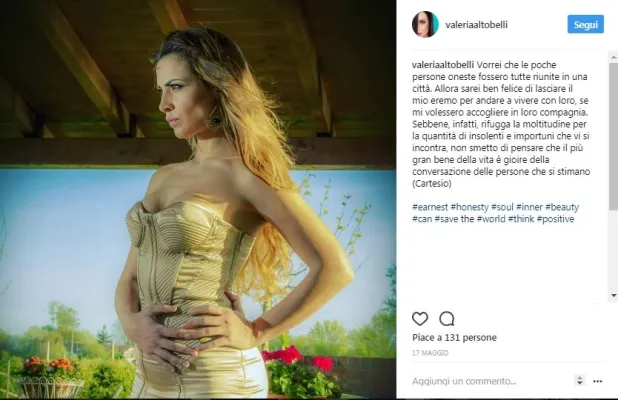Open valeriaaltobelli username in the header
Screen dimensions: 618x400
477,25
